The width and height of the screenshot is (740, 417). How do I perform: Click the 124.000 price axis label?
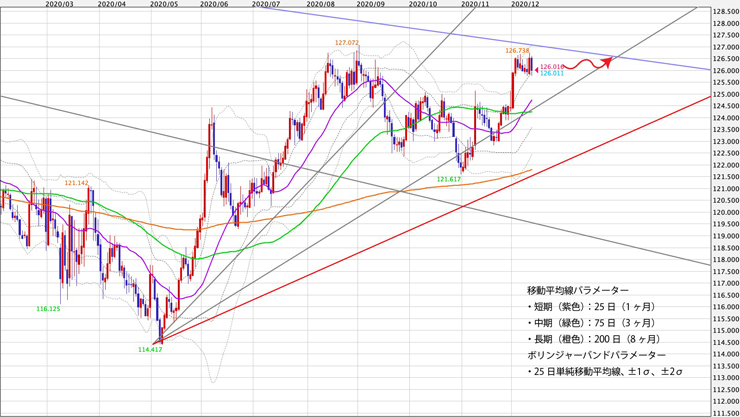(727, 118)
